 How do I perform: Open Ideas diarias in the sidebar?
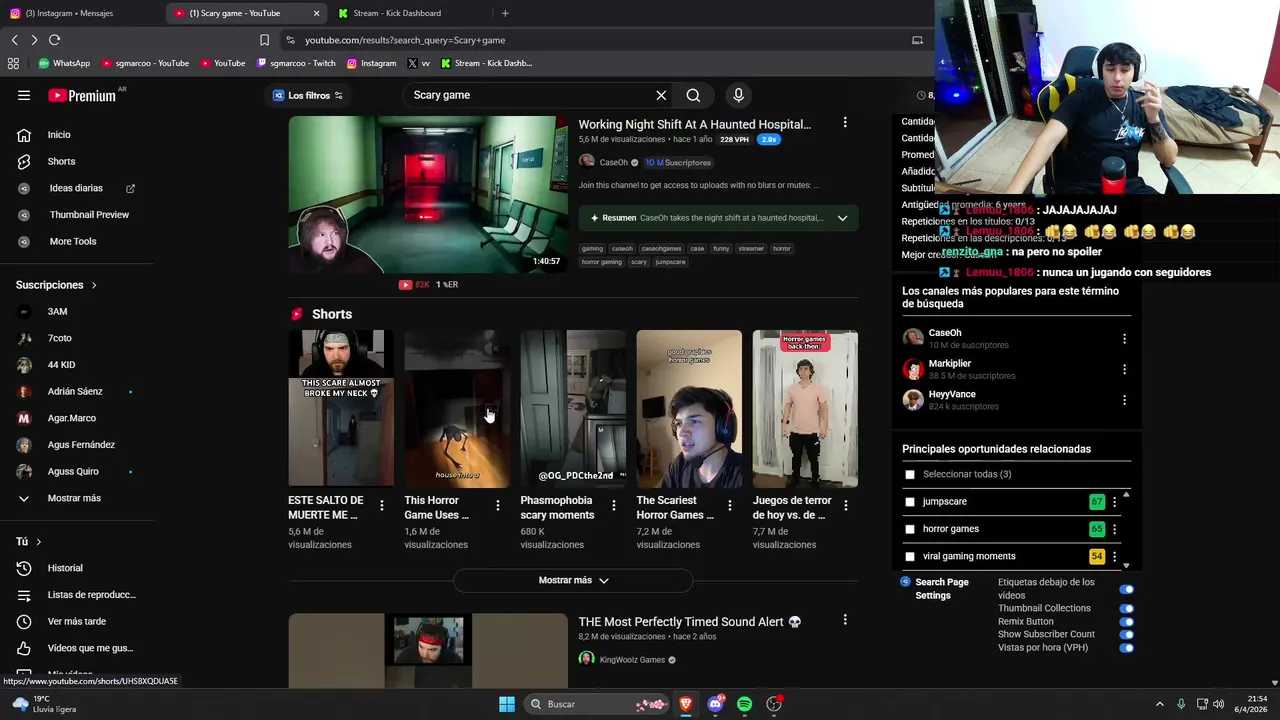point(78,188)
